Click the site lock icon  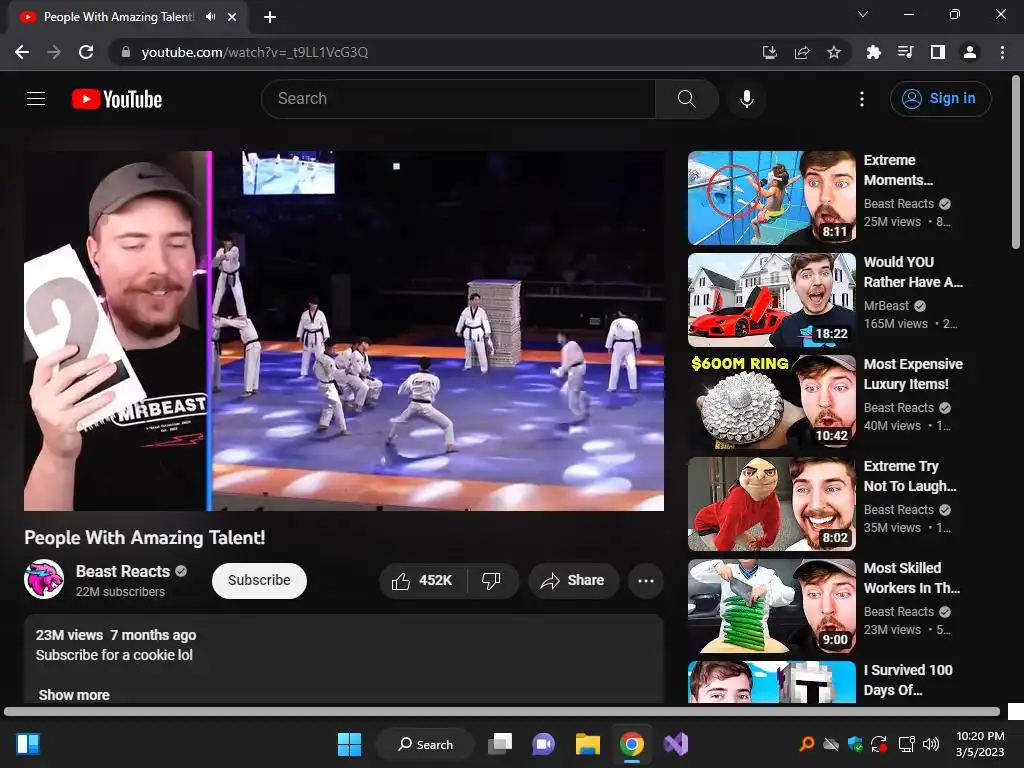coord(126,52)
